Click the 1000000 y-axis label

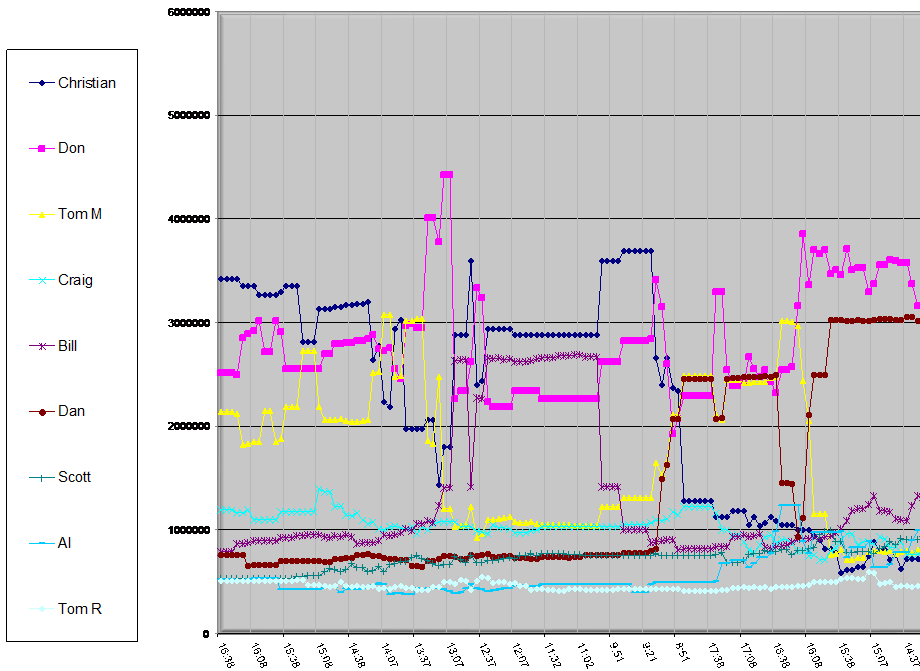point(188,530)
